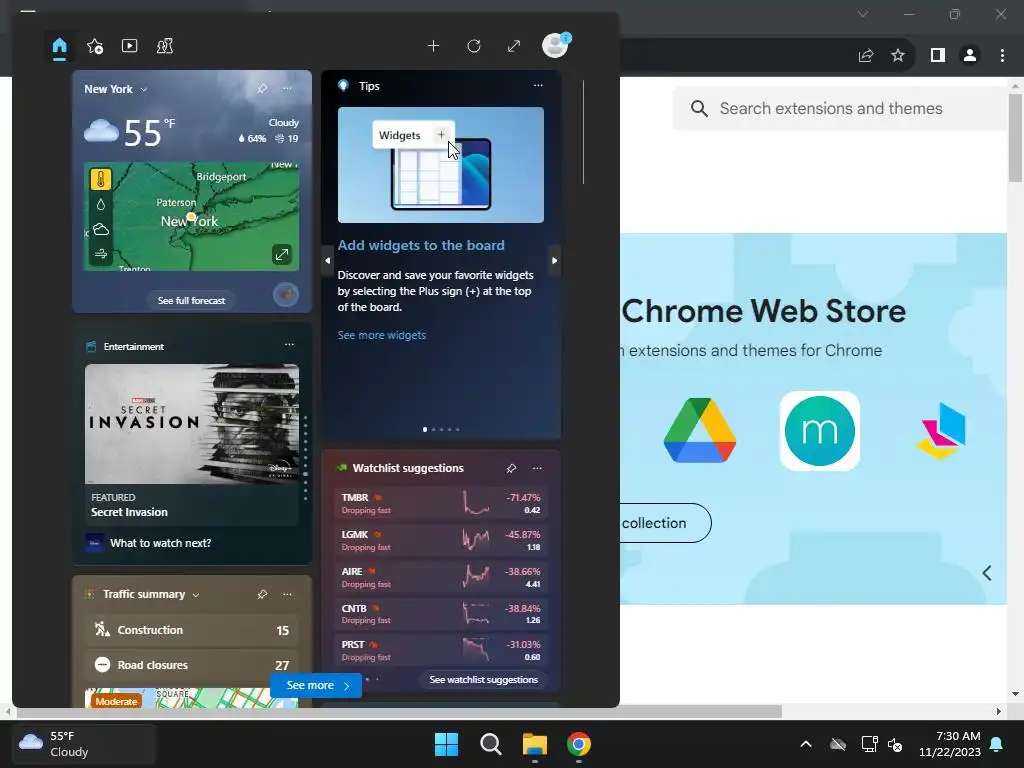This screenshot has height=768, width=1024.
Task: Go to previous tip
Action: coord(327,261)
